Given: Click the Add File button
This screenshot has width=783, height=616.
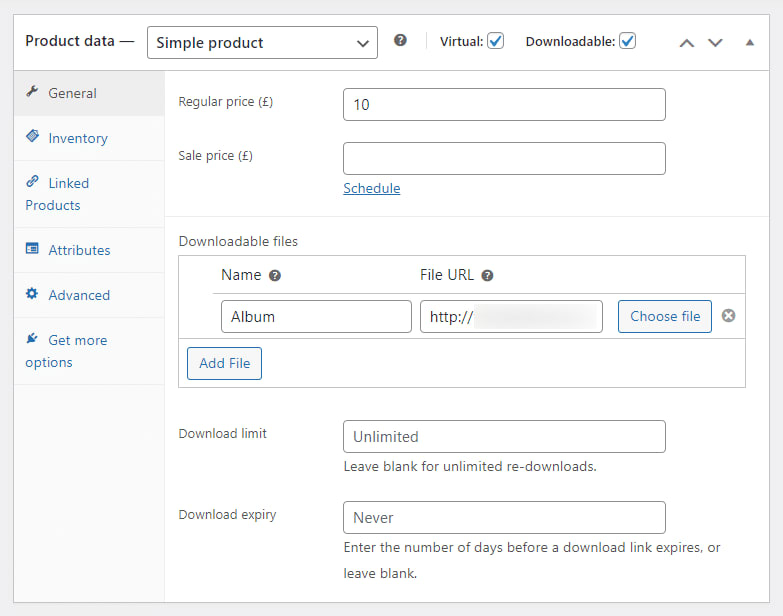Looking at the screenshot, I should pyautogui.click(x=224, y=363).
